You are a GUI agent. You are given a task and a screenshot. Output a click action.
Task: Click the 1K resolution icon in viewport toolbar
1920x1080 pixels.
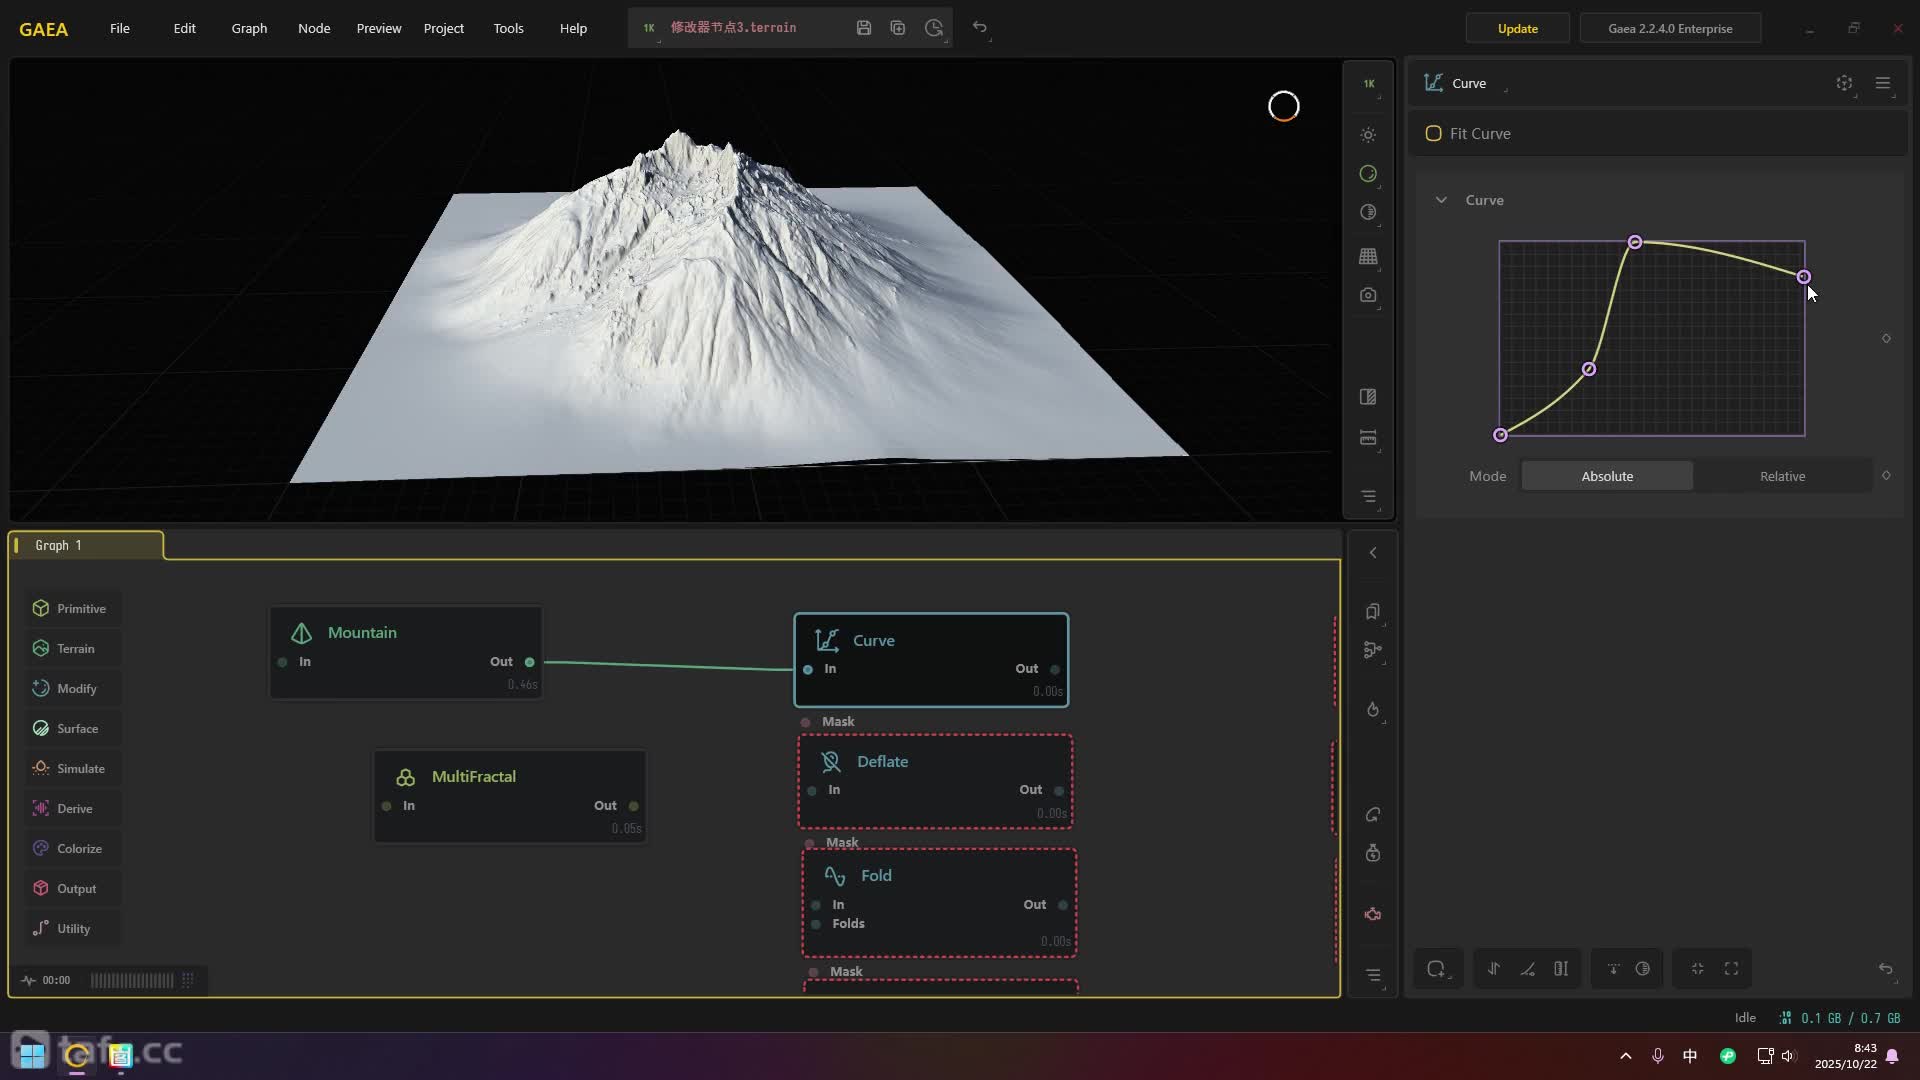point(1368,84)
